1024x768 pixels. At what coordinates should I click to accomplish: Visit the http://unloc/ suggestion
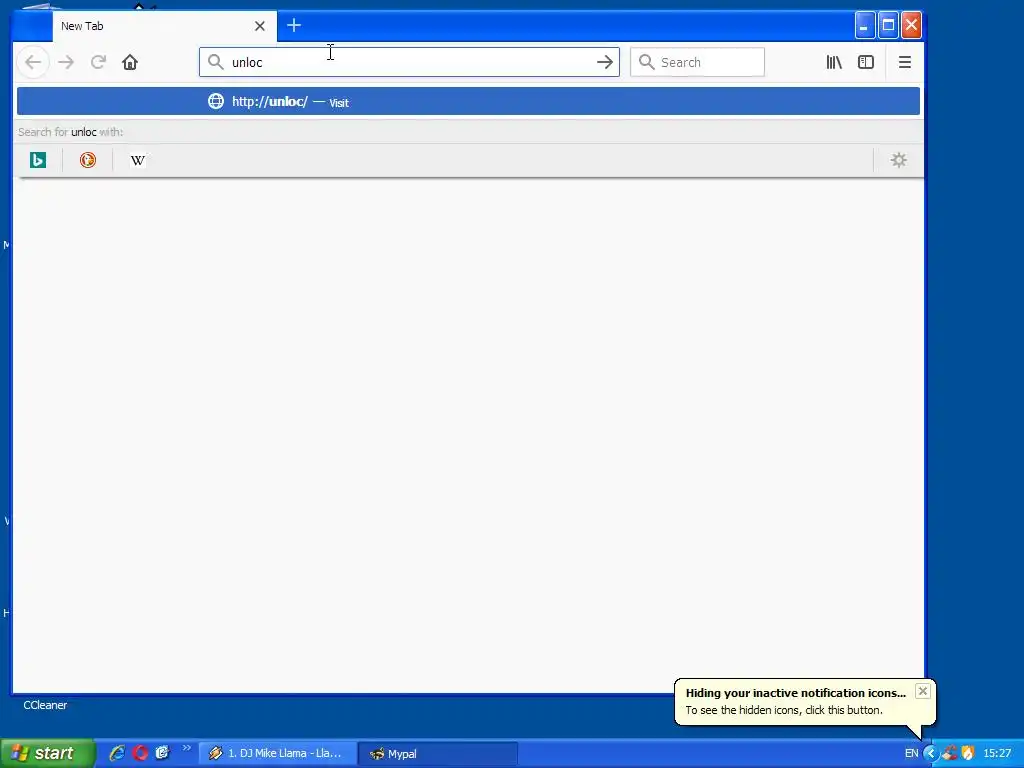pos(468,101)
